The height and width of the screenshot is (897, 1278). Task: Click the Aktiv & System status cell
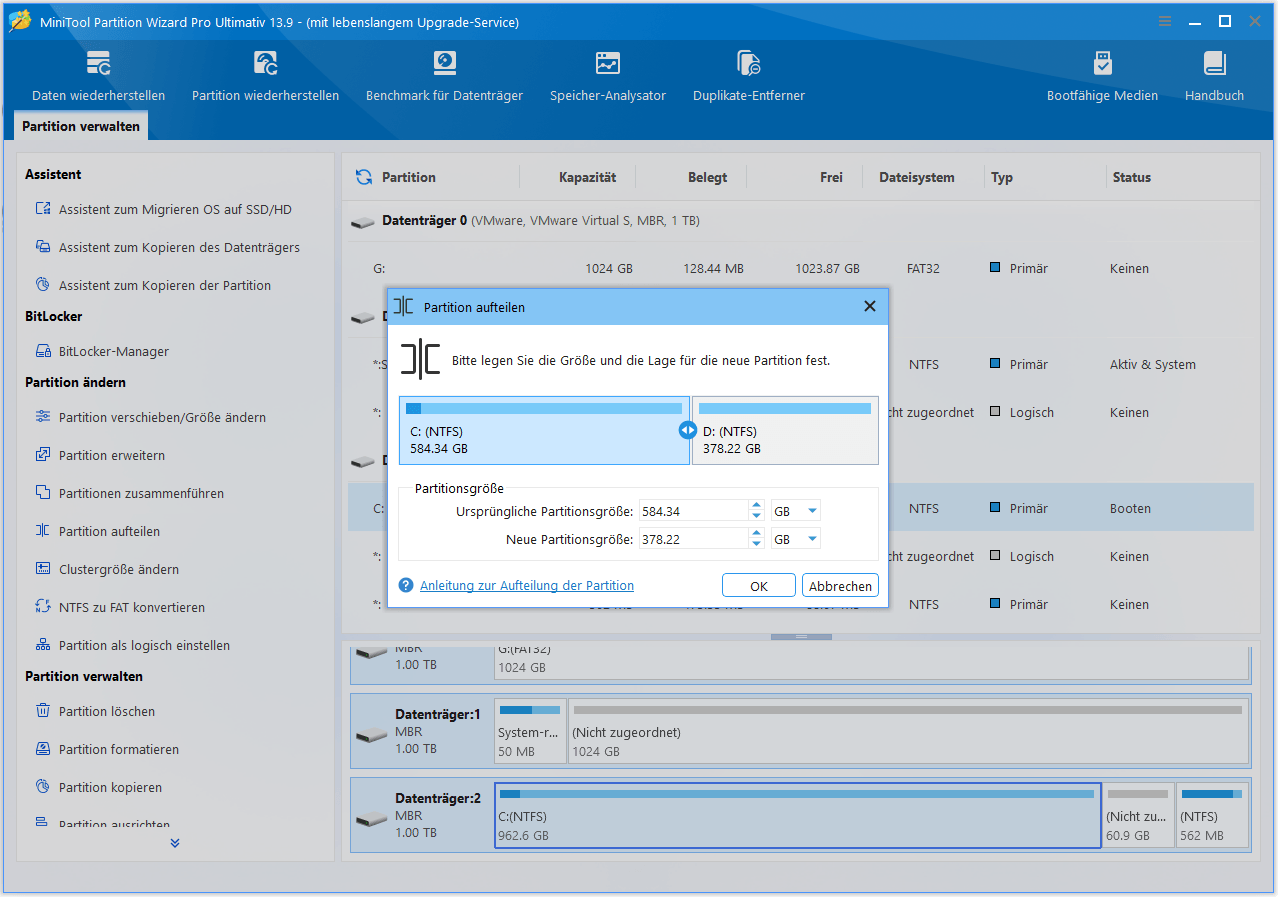pos(1152,364)
